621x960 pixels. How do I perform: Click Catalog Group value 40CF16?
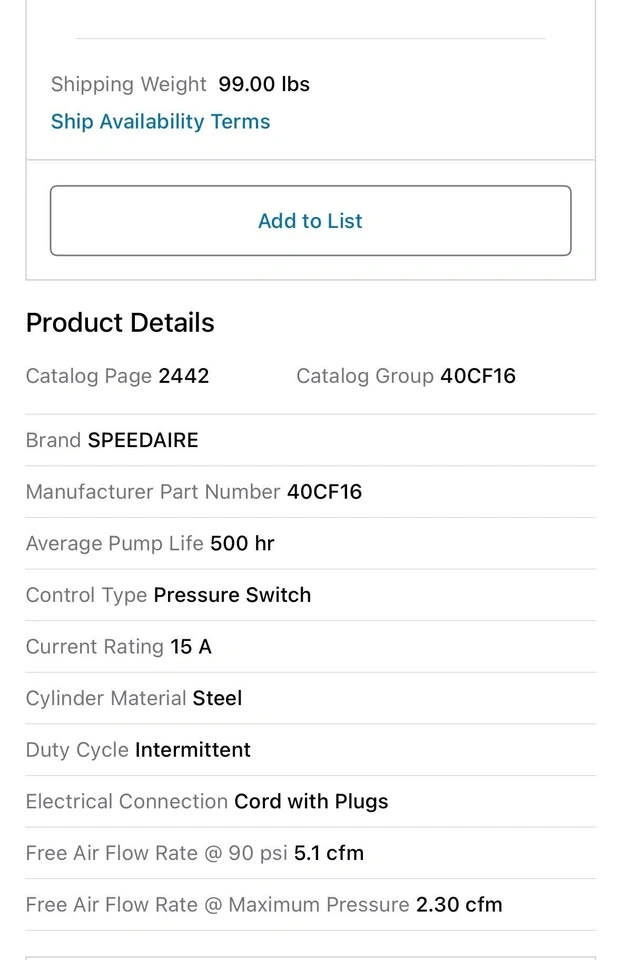tap(478, 375)
